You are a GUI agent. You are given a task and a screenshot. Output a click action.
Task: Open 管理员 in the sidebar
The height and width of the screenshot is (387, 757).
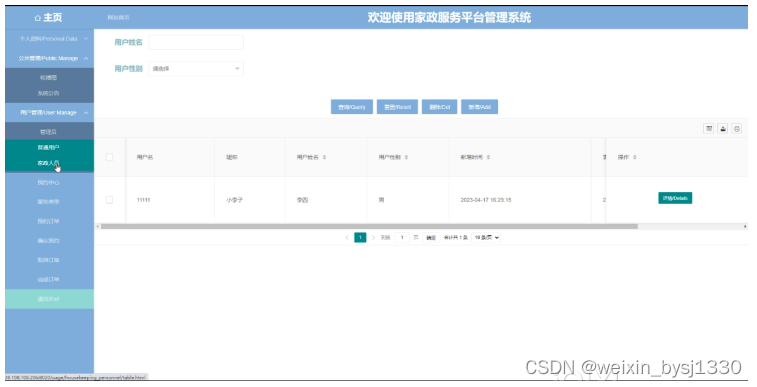tap(49, 132)
